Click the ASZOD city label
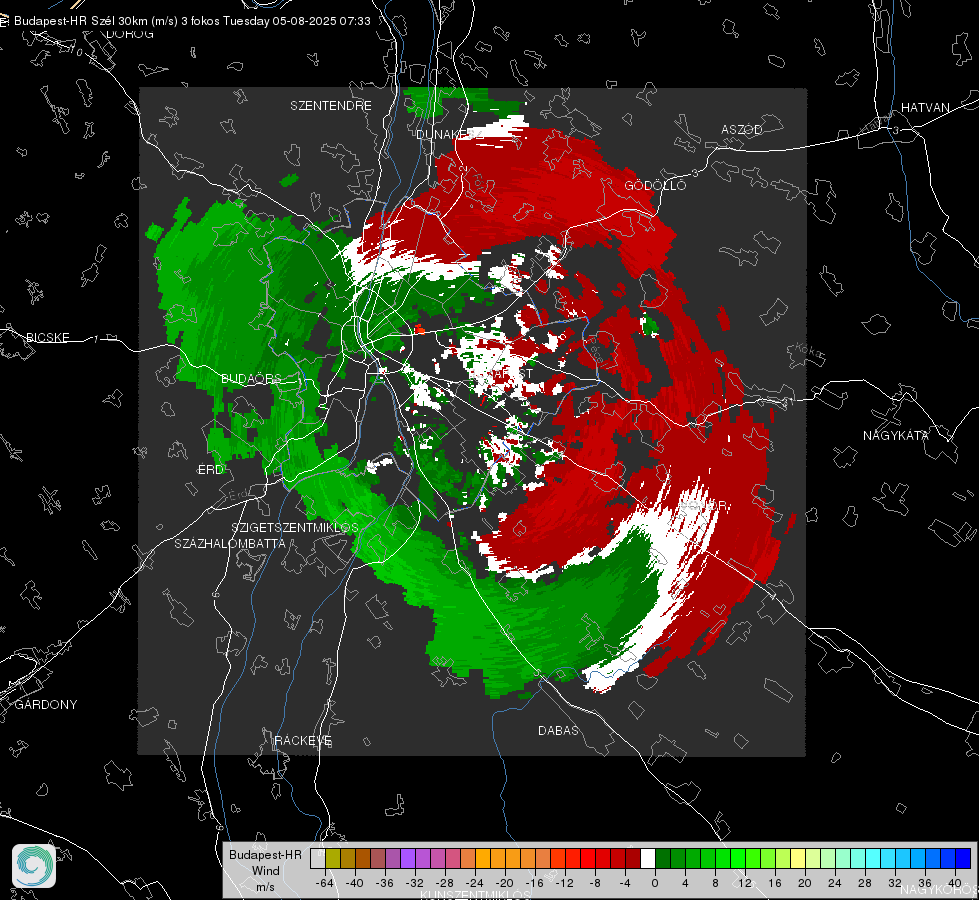Viewport: 979px width, 900px height. point(742,129)
